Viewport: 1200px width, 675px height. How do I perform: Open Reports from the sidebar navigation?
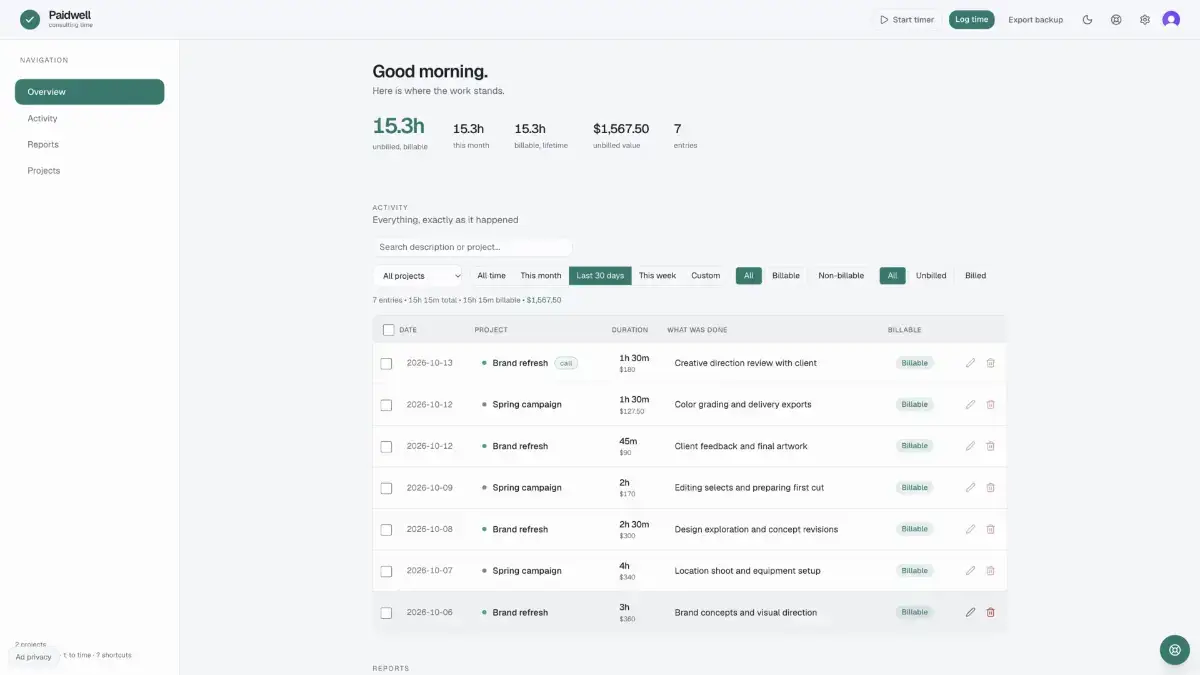click(90, 144)
